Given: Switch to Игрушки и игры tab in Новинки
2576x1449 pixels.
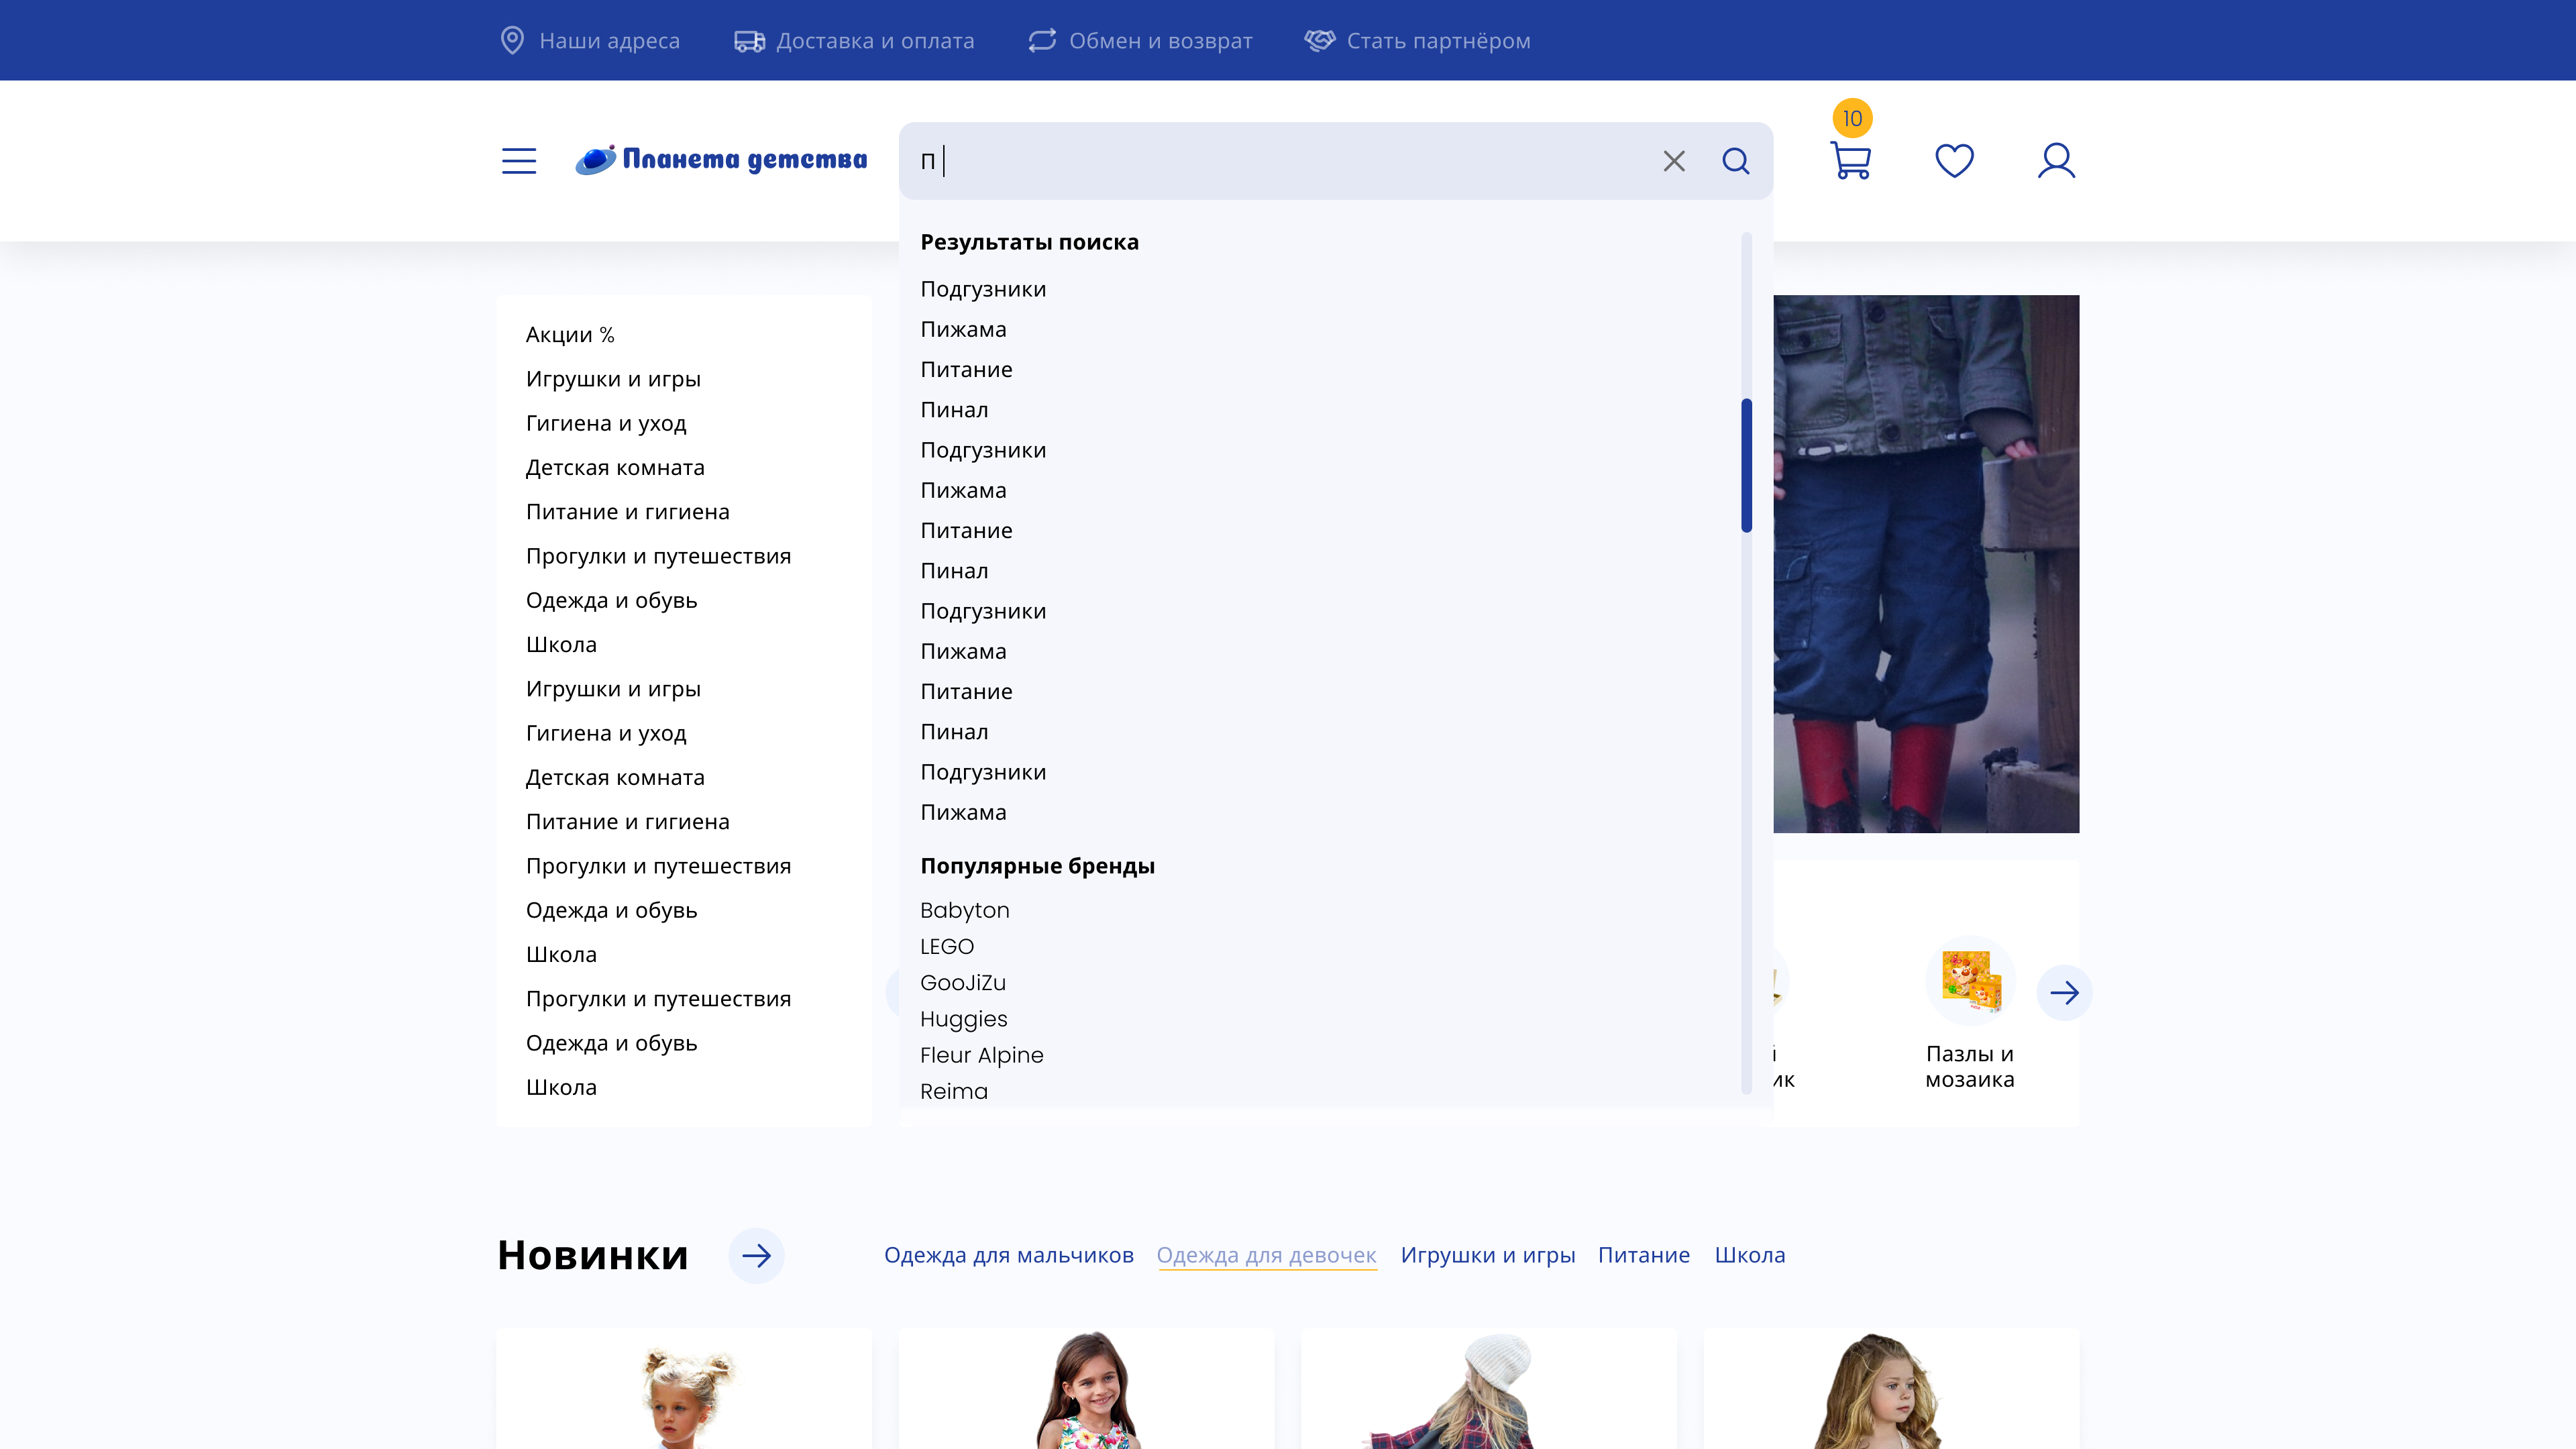Looking at the screenshot, I should pyautogui.click(x=1487, y=1255).
